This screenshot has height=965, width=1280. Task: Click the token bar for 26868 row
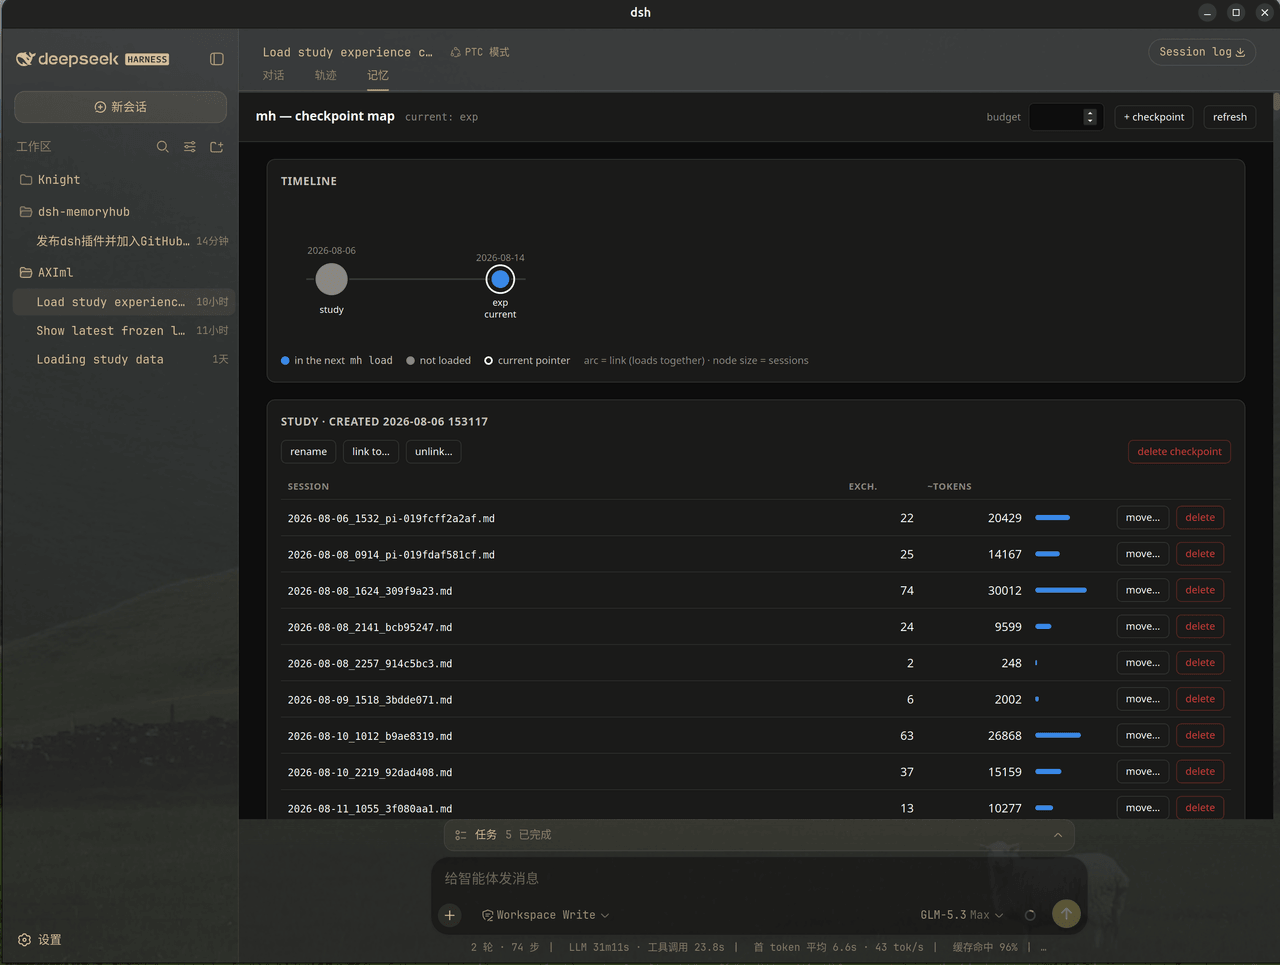point(1058,735)
